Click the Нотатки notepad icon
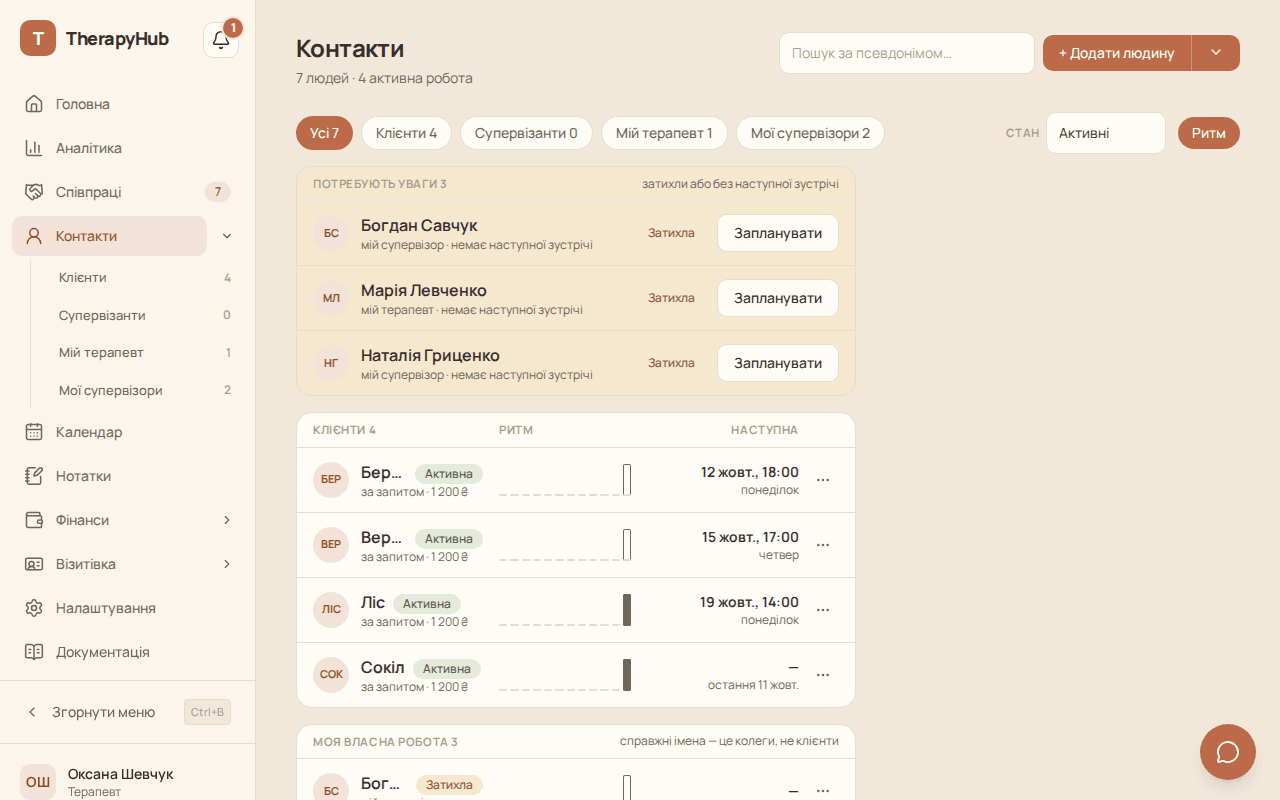The image size is (1280, 800). click(34, 476)
